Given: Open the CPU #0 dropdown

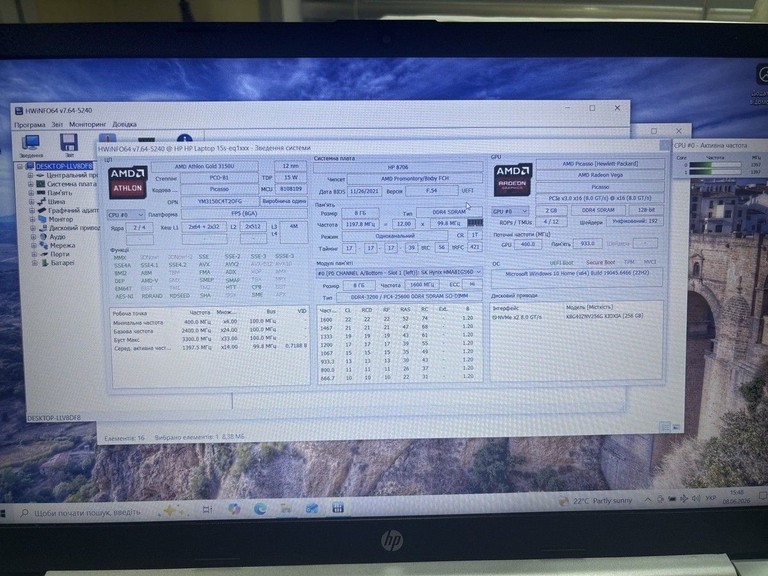Looking at the screenshot, I should 126,215.
